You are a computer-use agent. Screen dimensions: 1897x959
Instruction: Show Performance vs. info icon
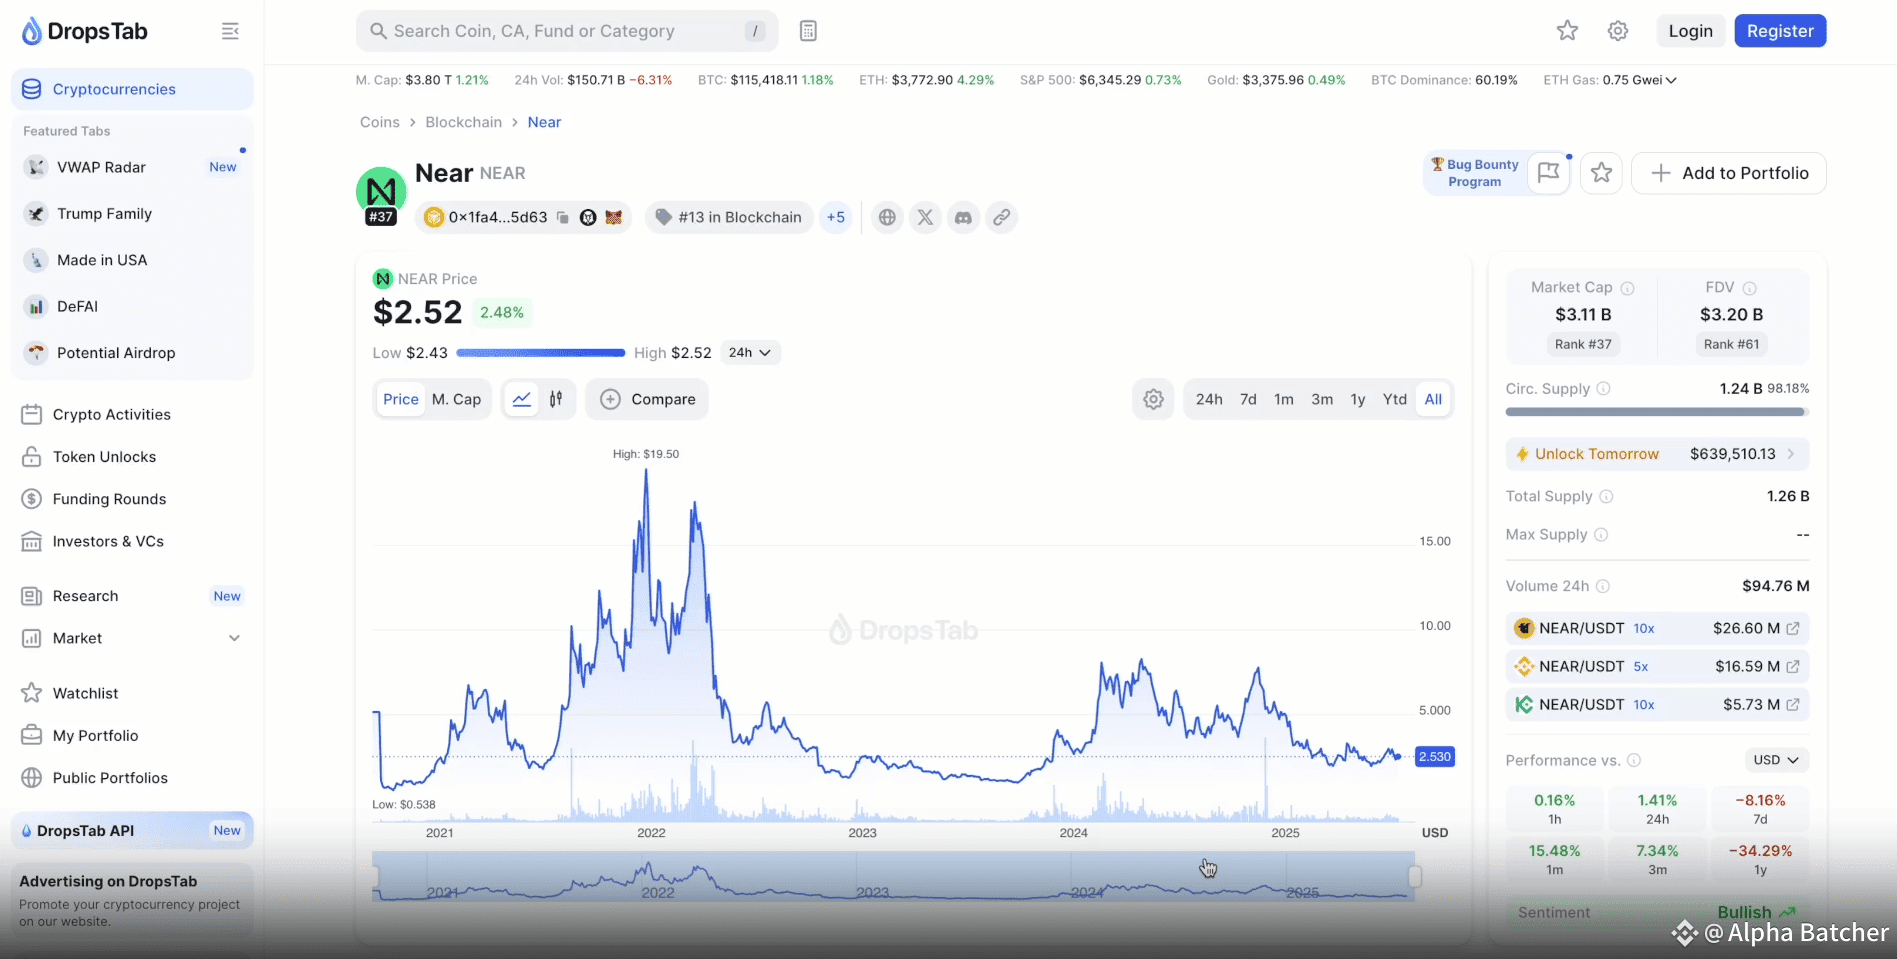click(1634, 760)
